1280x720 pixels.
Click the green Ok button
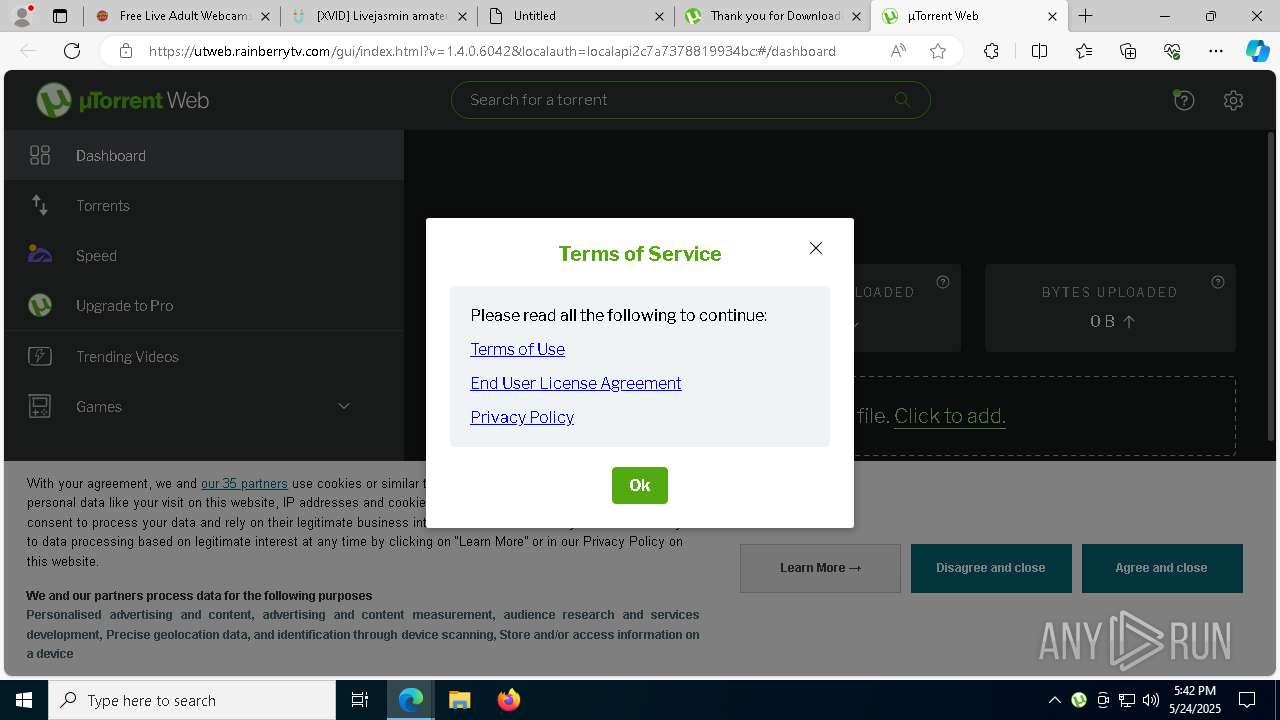click(640, 485)
